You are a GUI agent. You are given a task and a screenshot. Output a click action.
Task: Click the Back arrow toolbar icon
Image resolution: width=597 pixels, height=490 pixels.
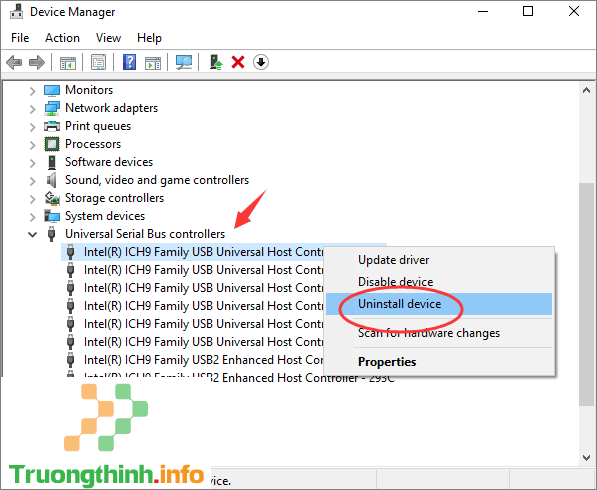click(x=14, y=62)
